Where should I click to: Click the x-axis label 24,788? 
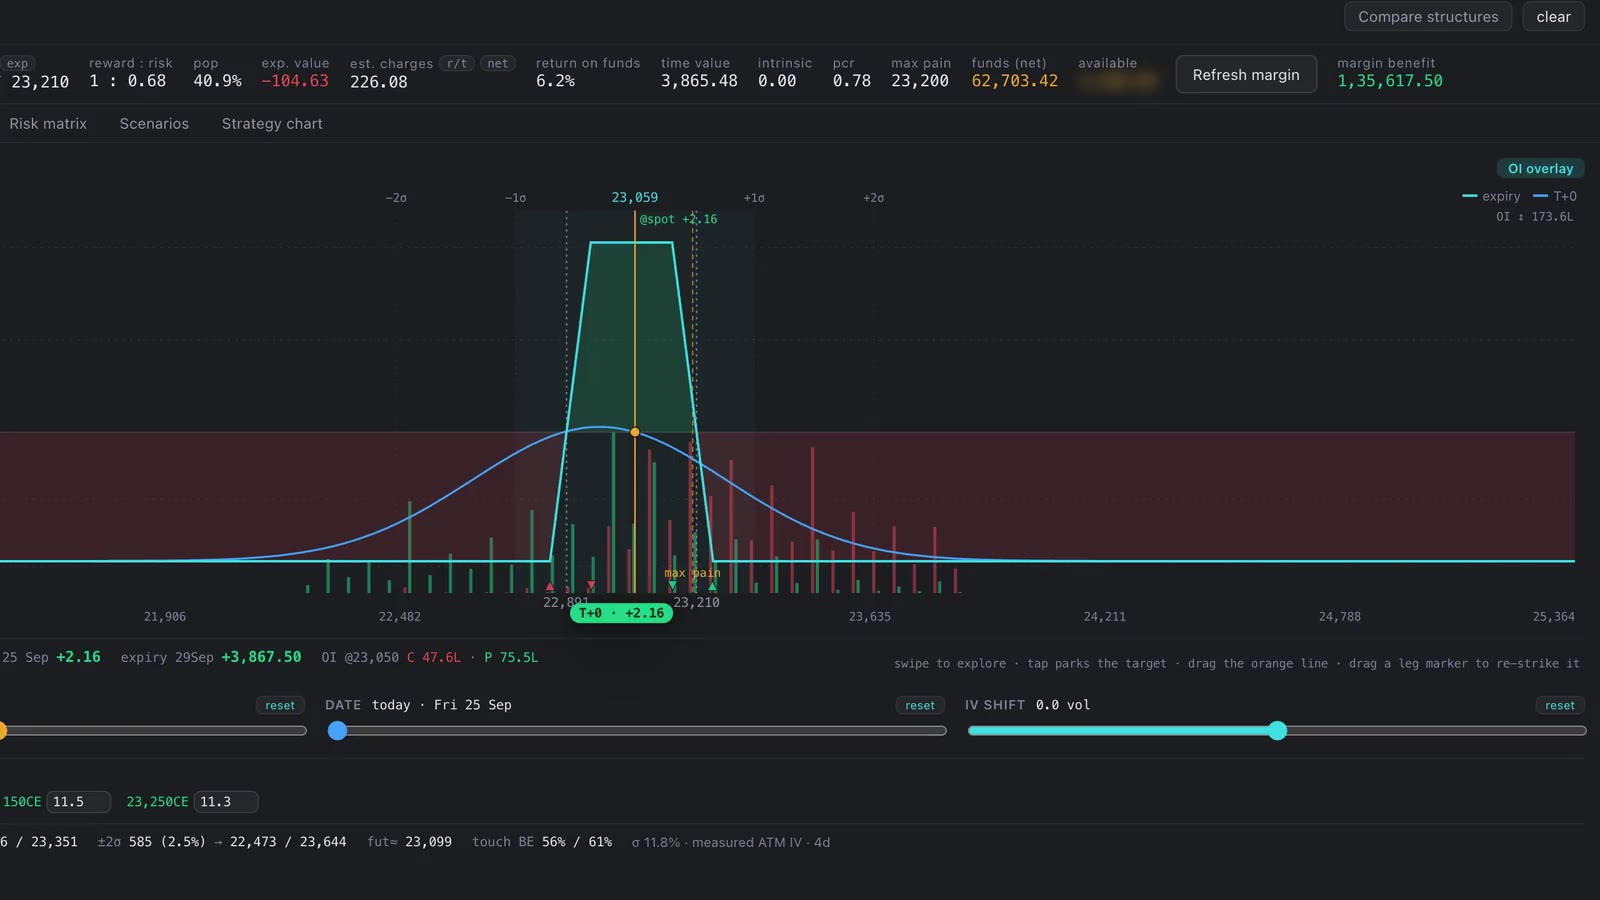pos(1340,617)
